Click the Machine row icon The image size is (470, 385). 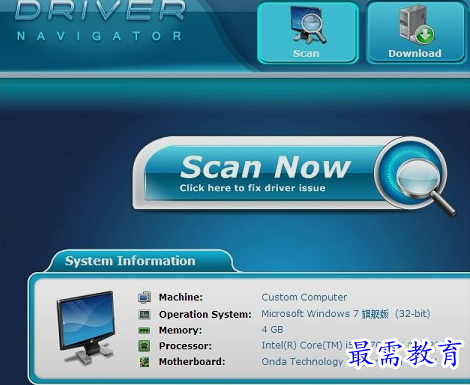pyautogui.click(x=144, y=297)
